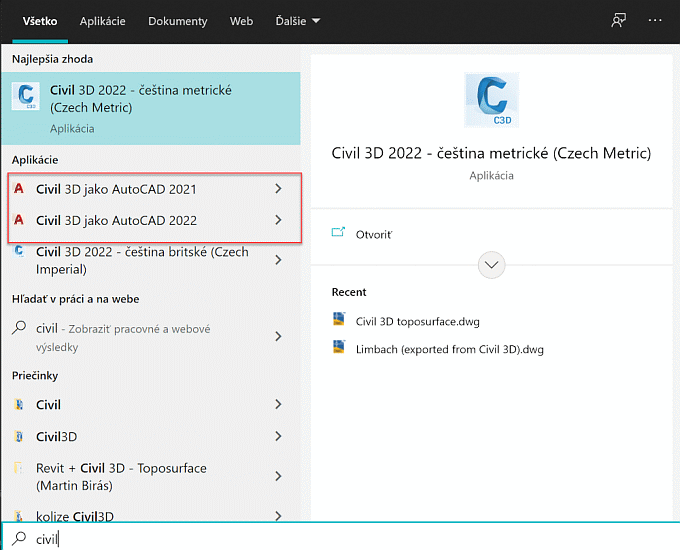Click the magnifier icon next to civil web results
Screen dimensions: 680x550
point(19,327)
